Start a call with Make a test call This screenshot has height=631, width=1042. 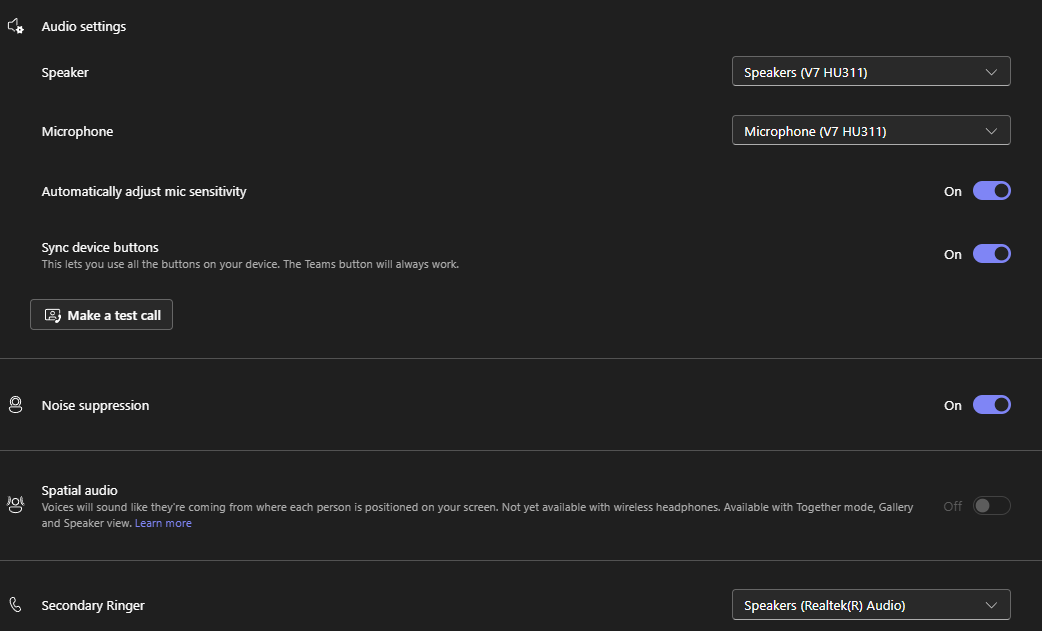[x=102, y=315]
